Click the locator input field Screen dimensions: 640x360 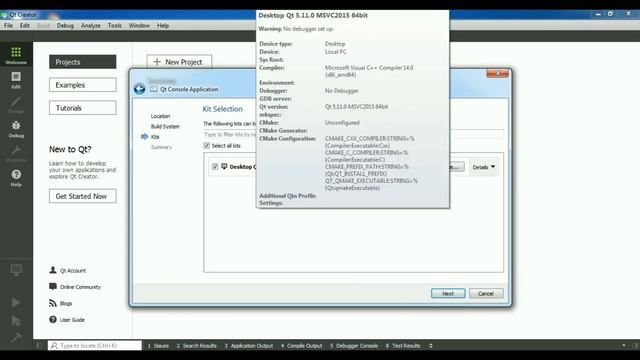point(95,346)
